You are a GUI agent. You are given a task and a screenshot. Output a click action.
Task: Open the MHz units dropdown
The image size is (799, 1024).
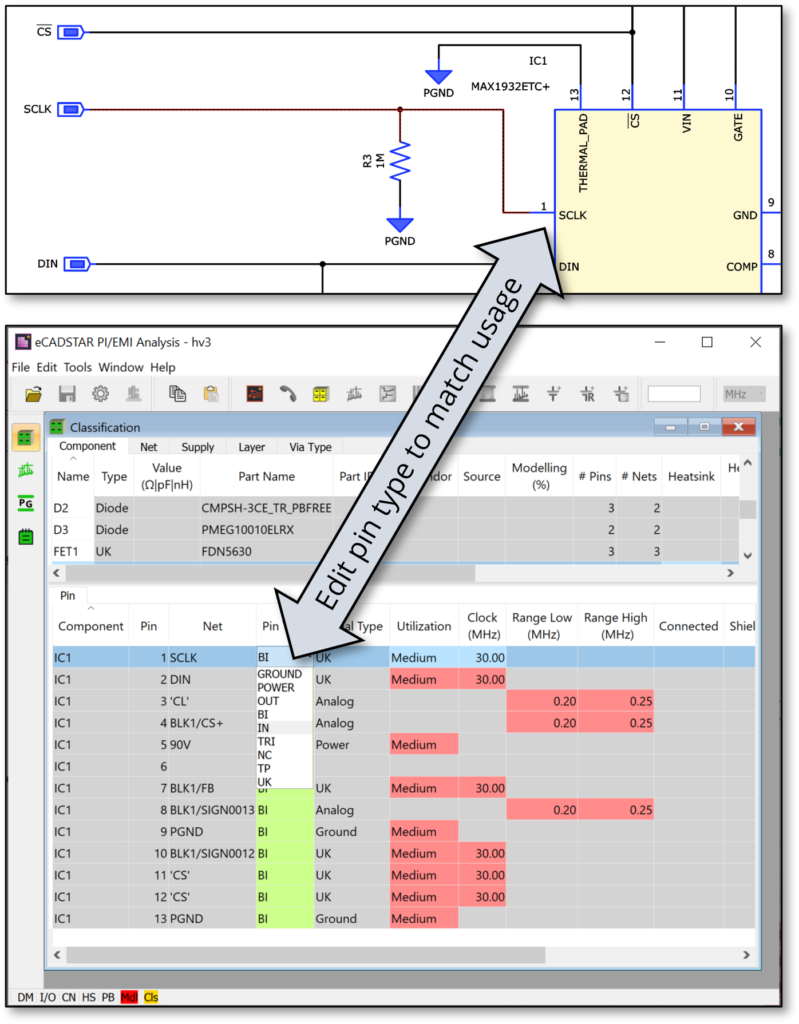click(743, 394)
